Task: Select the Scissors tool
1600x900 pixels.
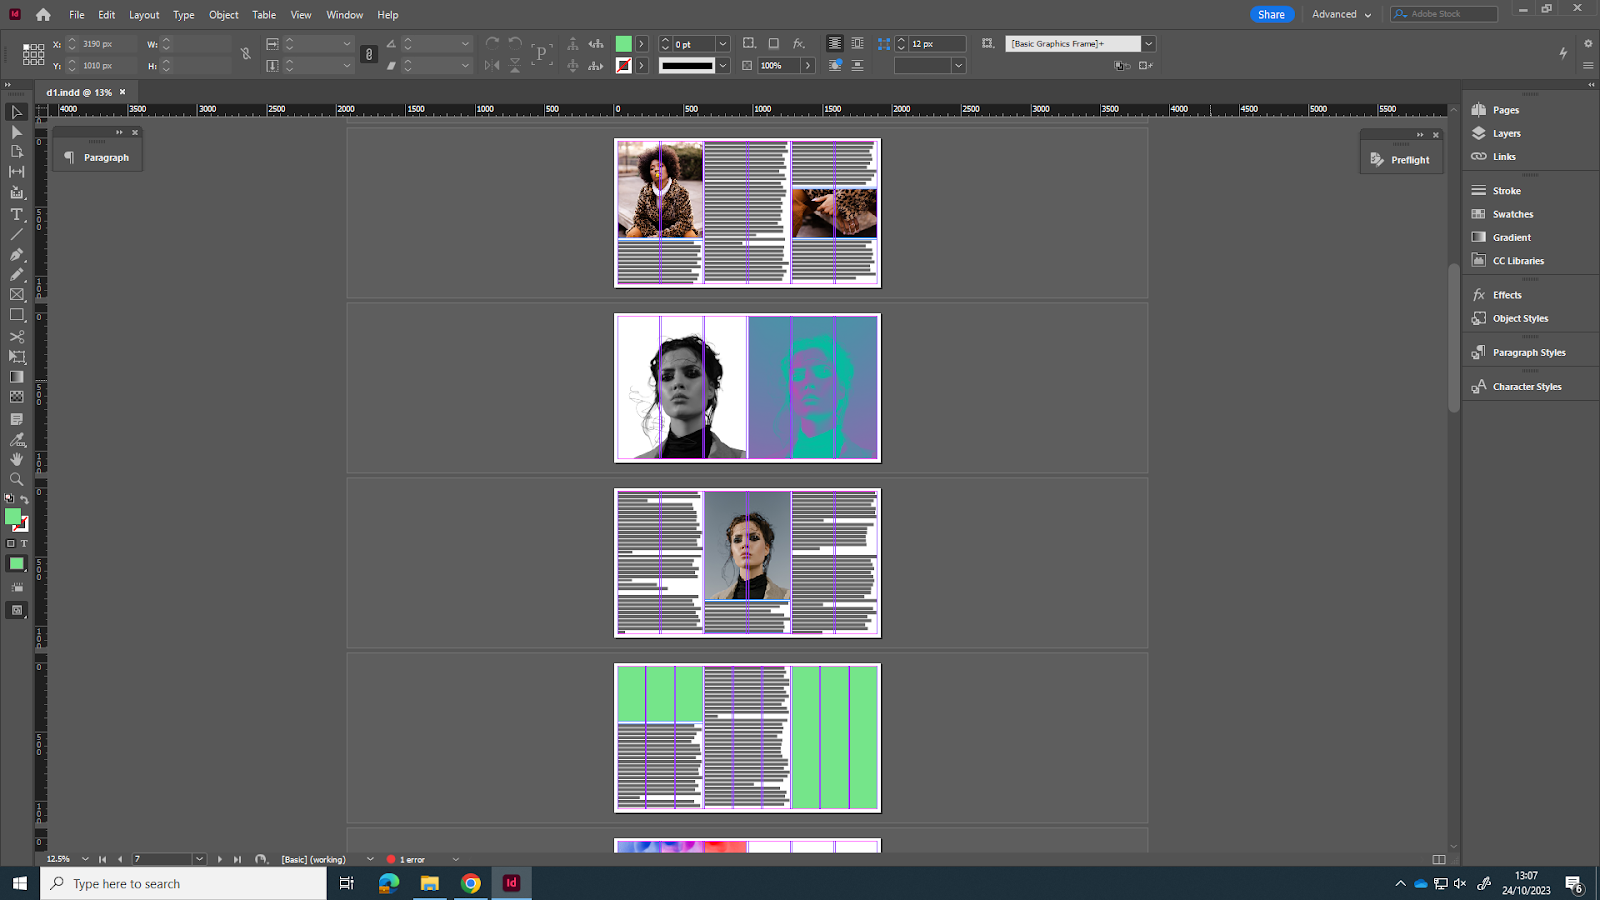Action: [x=16, y=337]
